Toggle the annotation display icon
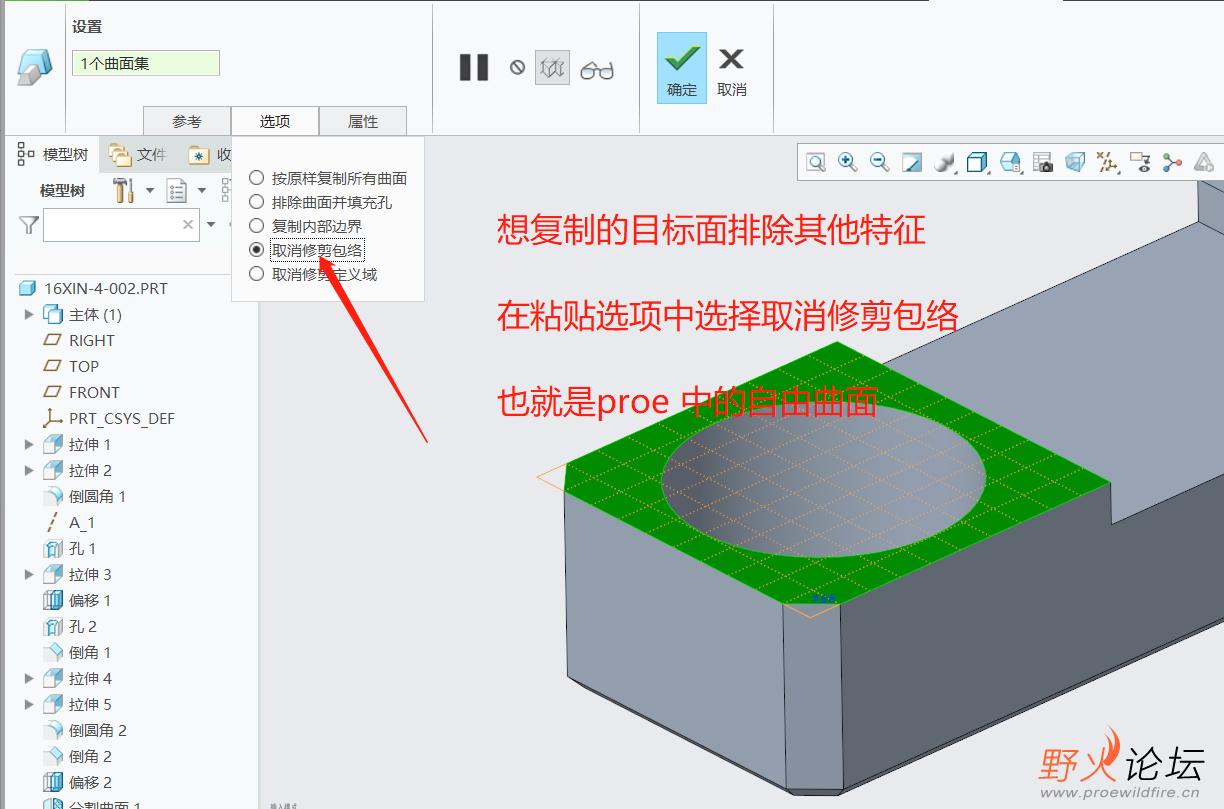The width and height of the screenshot is (1224, 809). pos(1140,162)
